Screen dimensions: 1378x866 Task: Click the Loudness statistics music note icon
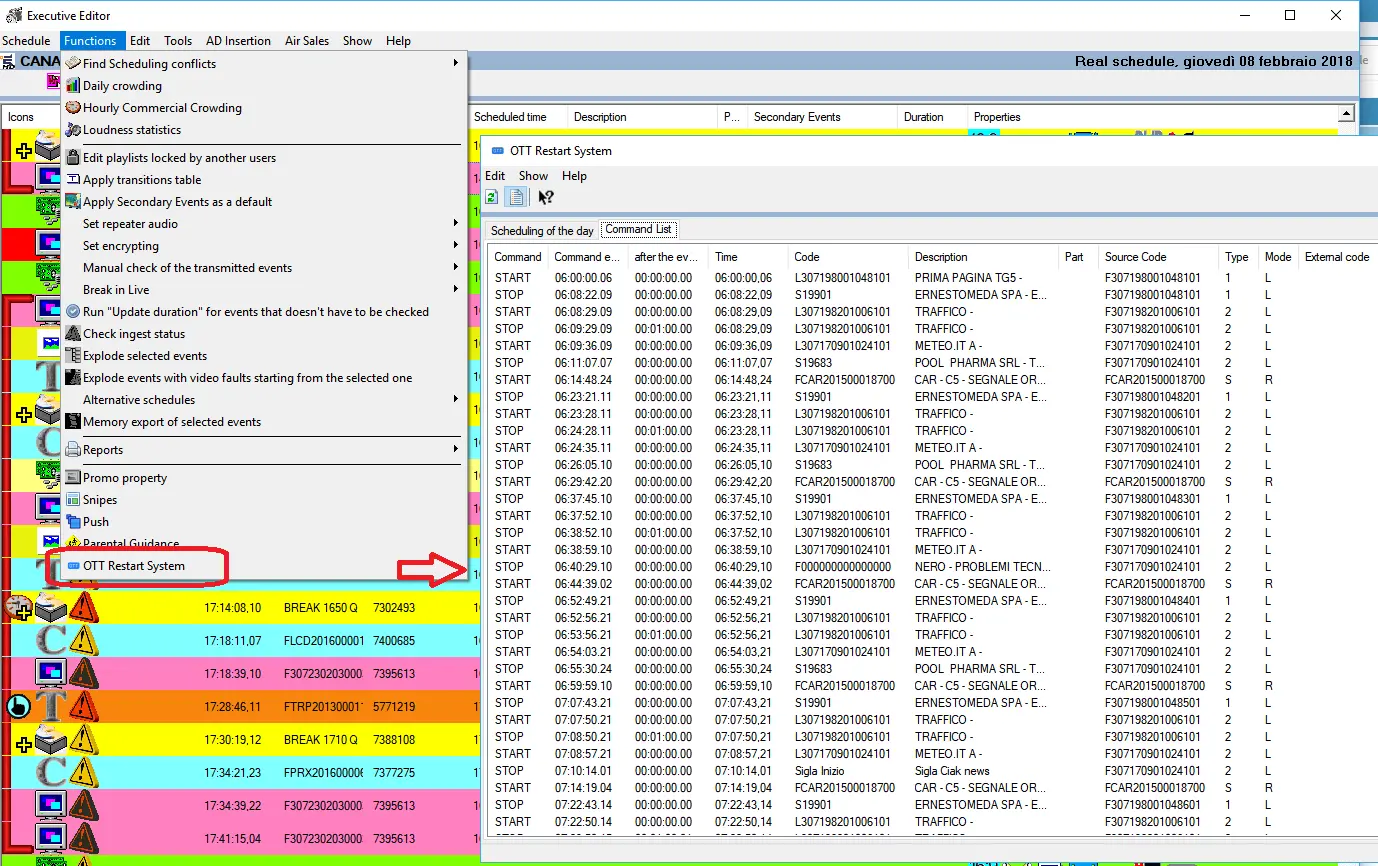[73, 130]
